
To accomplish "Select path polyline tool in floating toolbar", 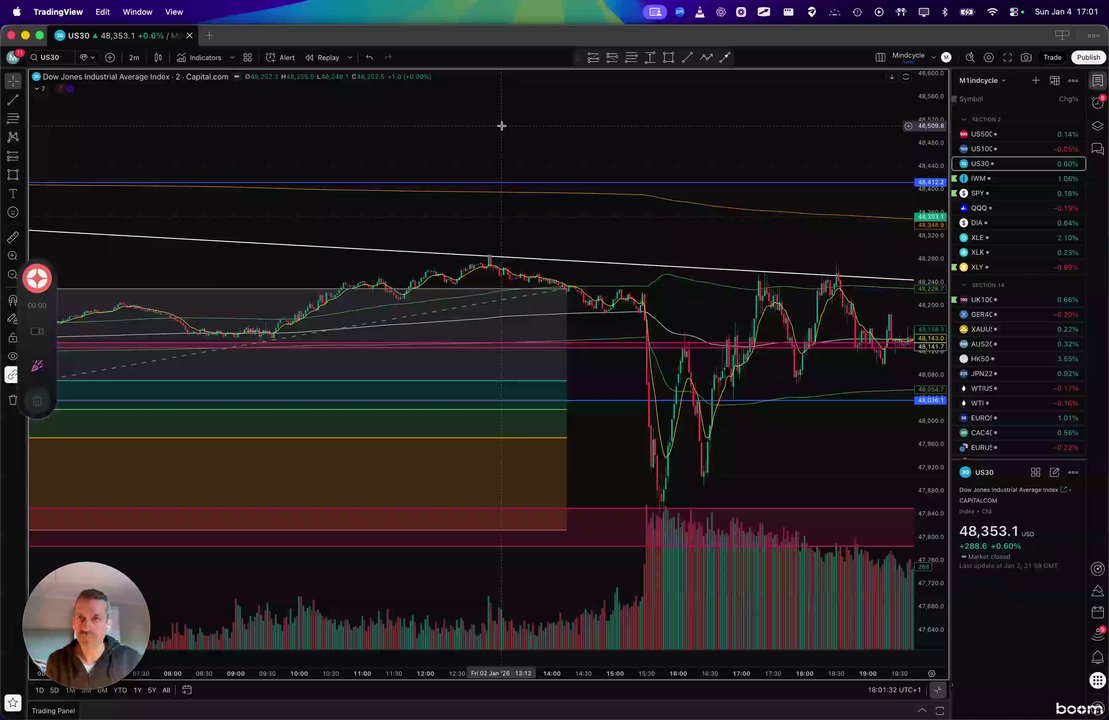I will 706,57.
